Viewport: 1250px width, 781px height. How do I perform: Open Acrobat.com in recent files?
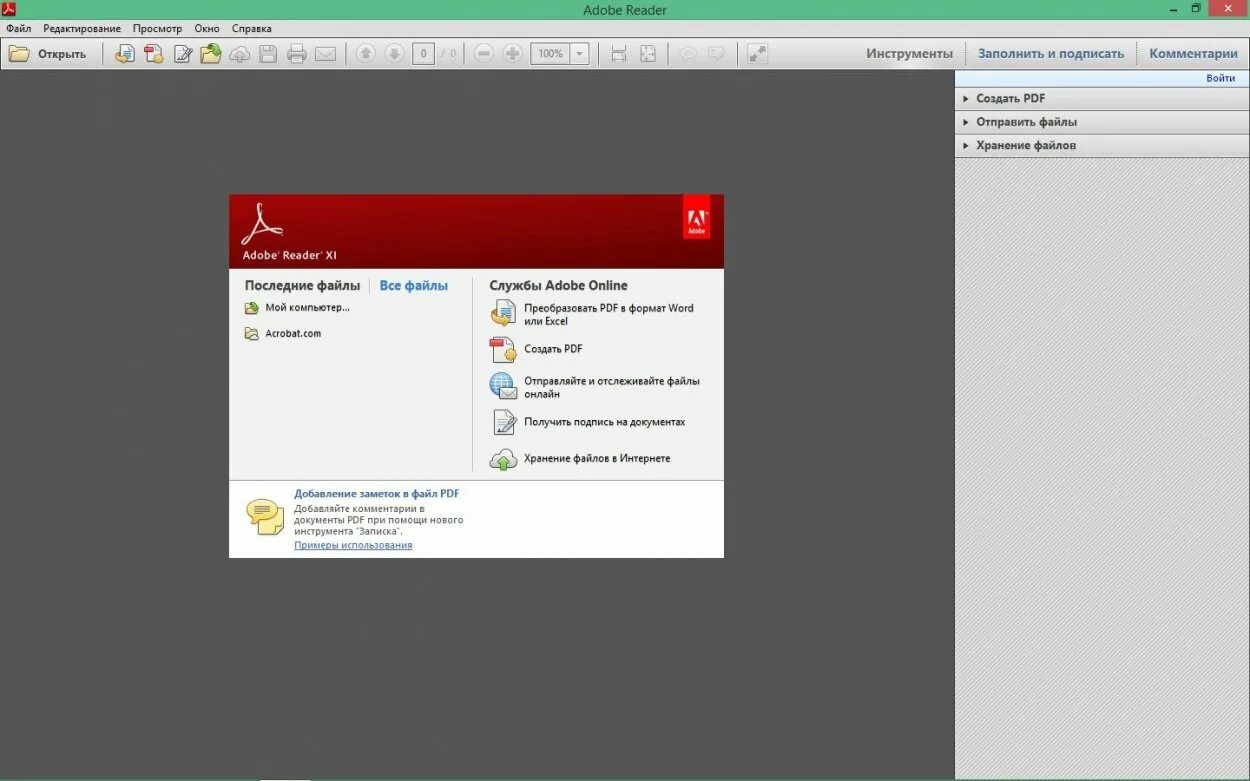(x=293, y=334)
